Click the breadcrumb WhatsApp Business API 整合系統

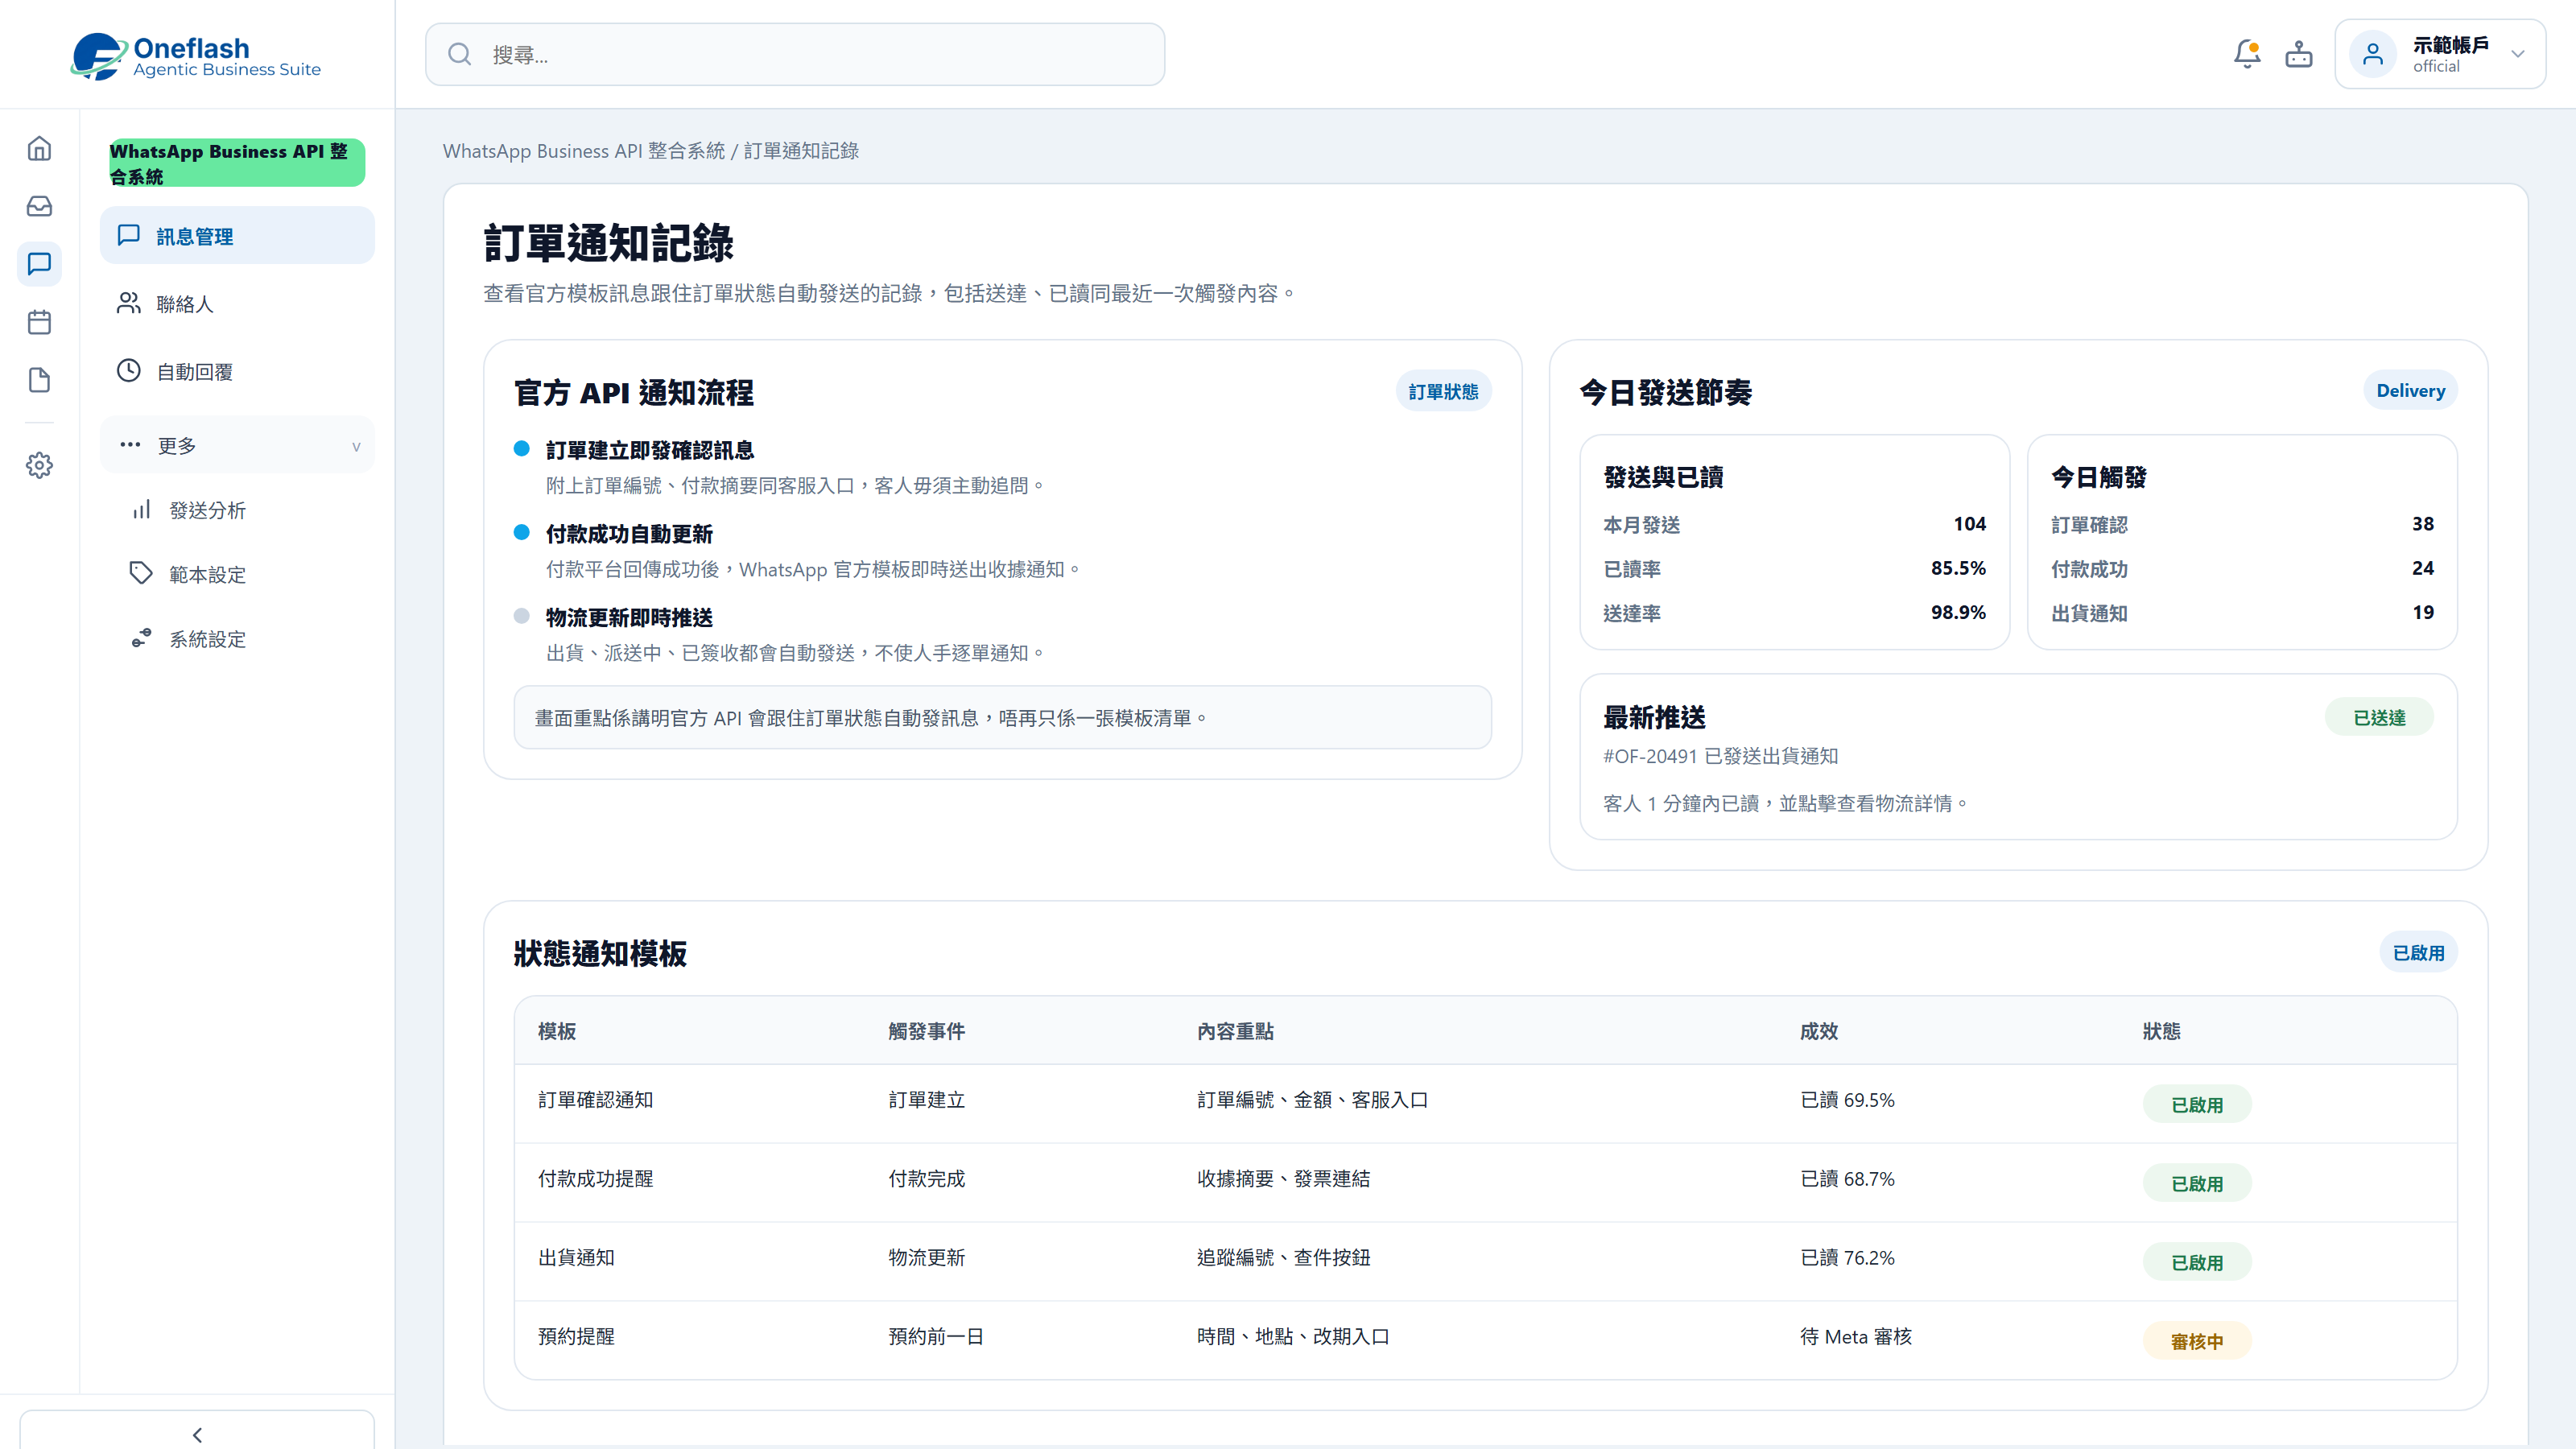[x=583, y=150]
